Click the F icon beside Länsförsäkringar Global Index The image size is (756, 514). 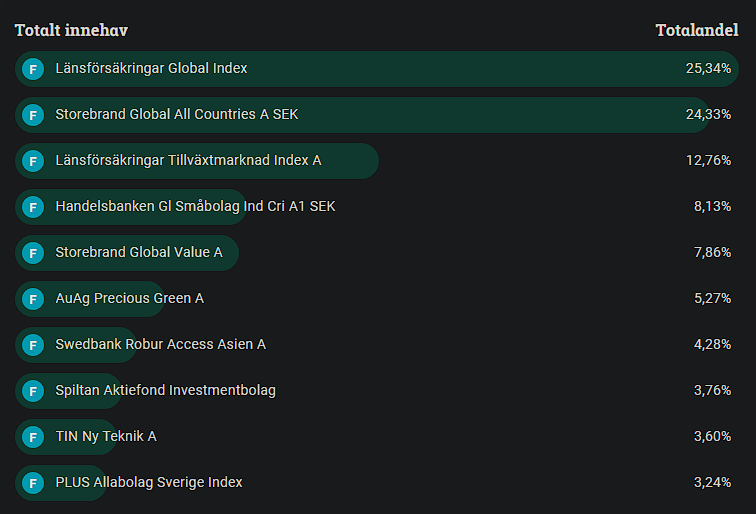pyautogui.click(x=33, y=69)
